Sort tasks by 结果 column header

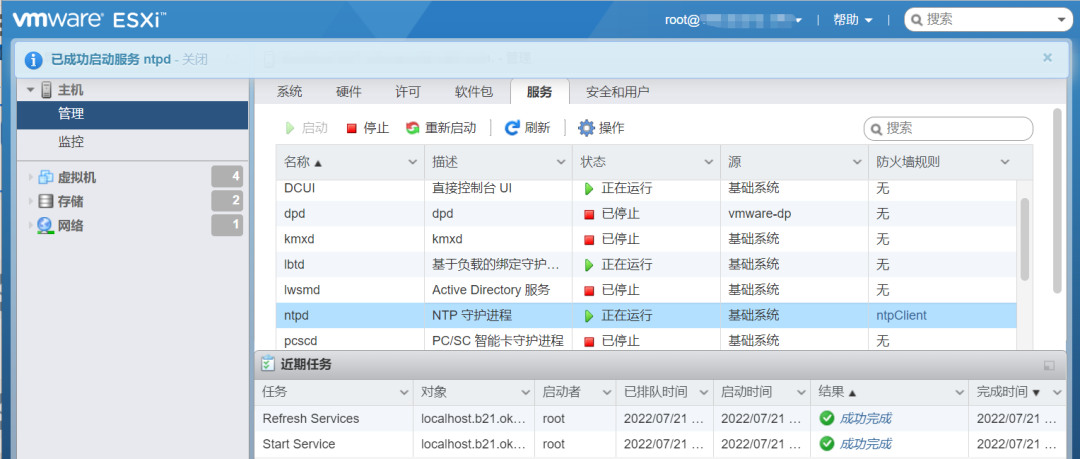889,392
